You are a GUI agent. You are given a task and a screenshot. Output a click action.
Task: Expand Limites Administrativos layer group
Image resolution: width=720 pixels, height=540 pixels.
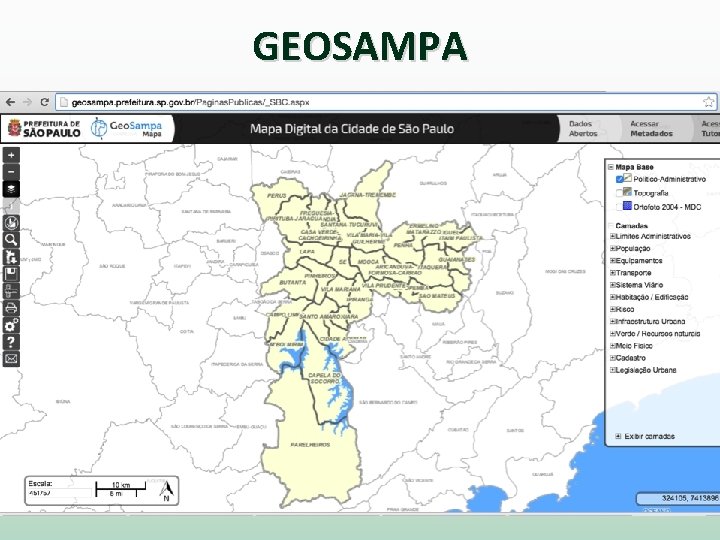[613, 236]
